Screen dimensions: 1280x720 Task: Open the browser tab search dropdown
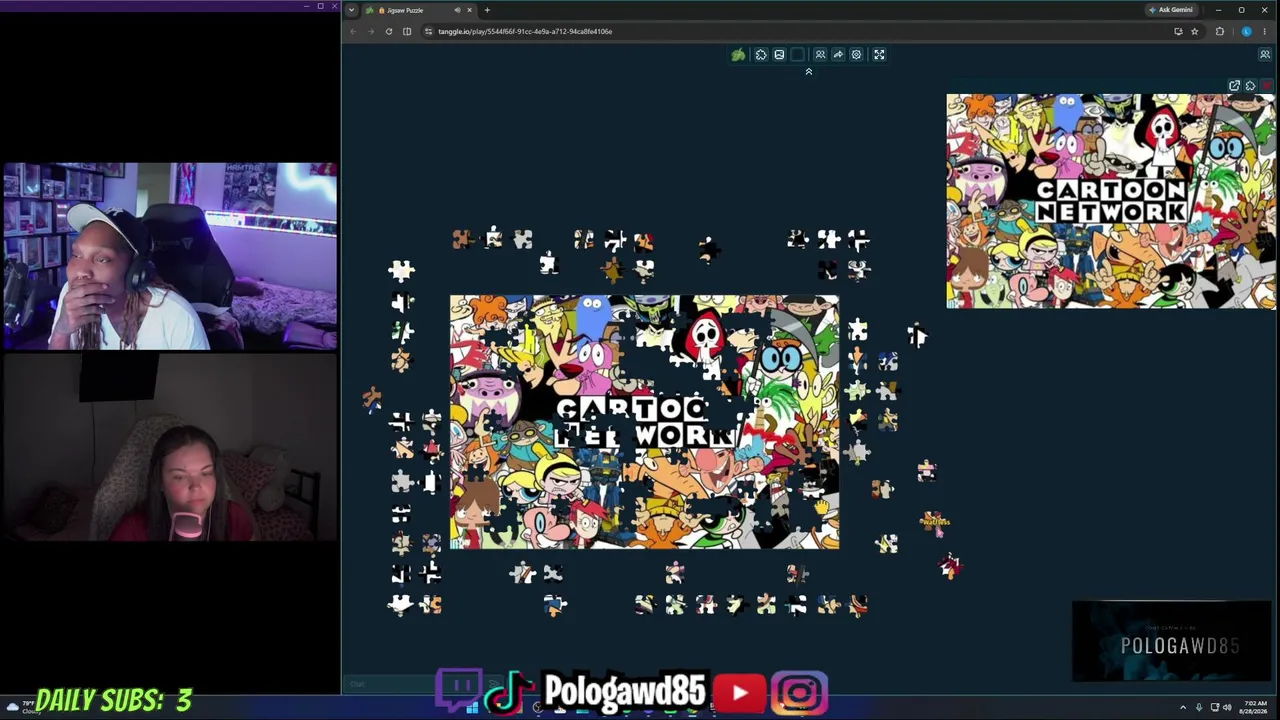pos(351,10)
